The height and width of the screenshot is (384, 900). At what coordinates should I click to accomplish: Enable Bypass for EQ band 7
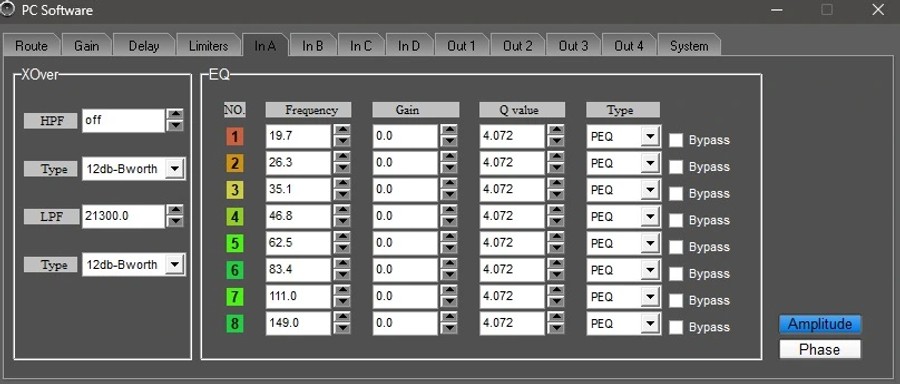[x=676, y=300]
